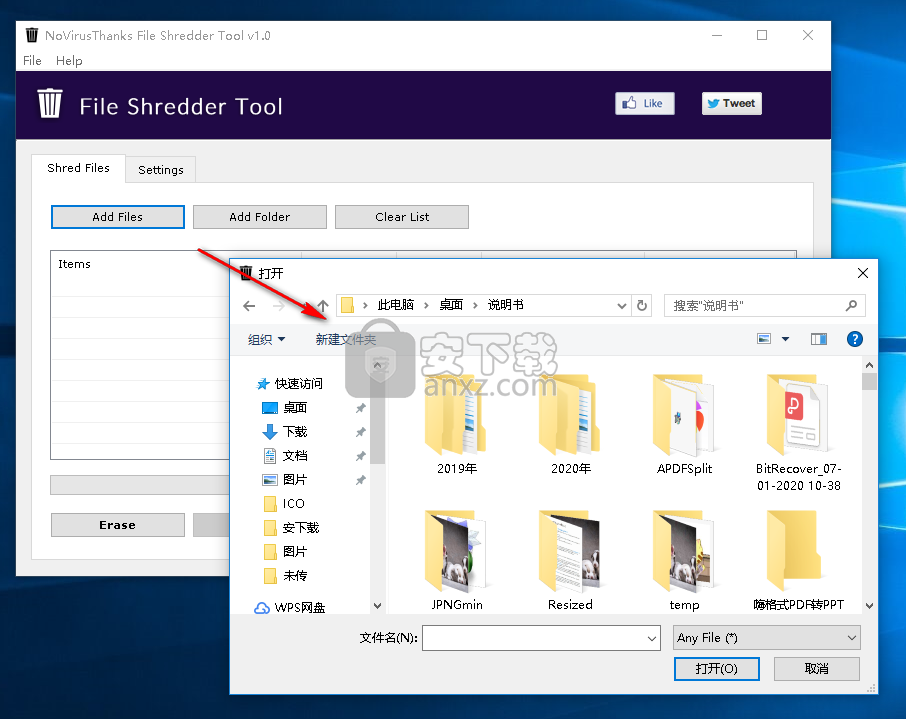
Task: Open the ICO folder in the sidebar
Action: [293, 503]
